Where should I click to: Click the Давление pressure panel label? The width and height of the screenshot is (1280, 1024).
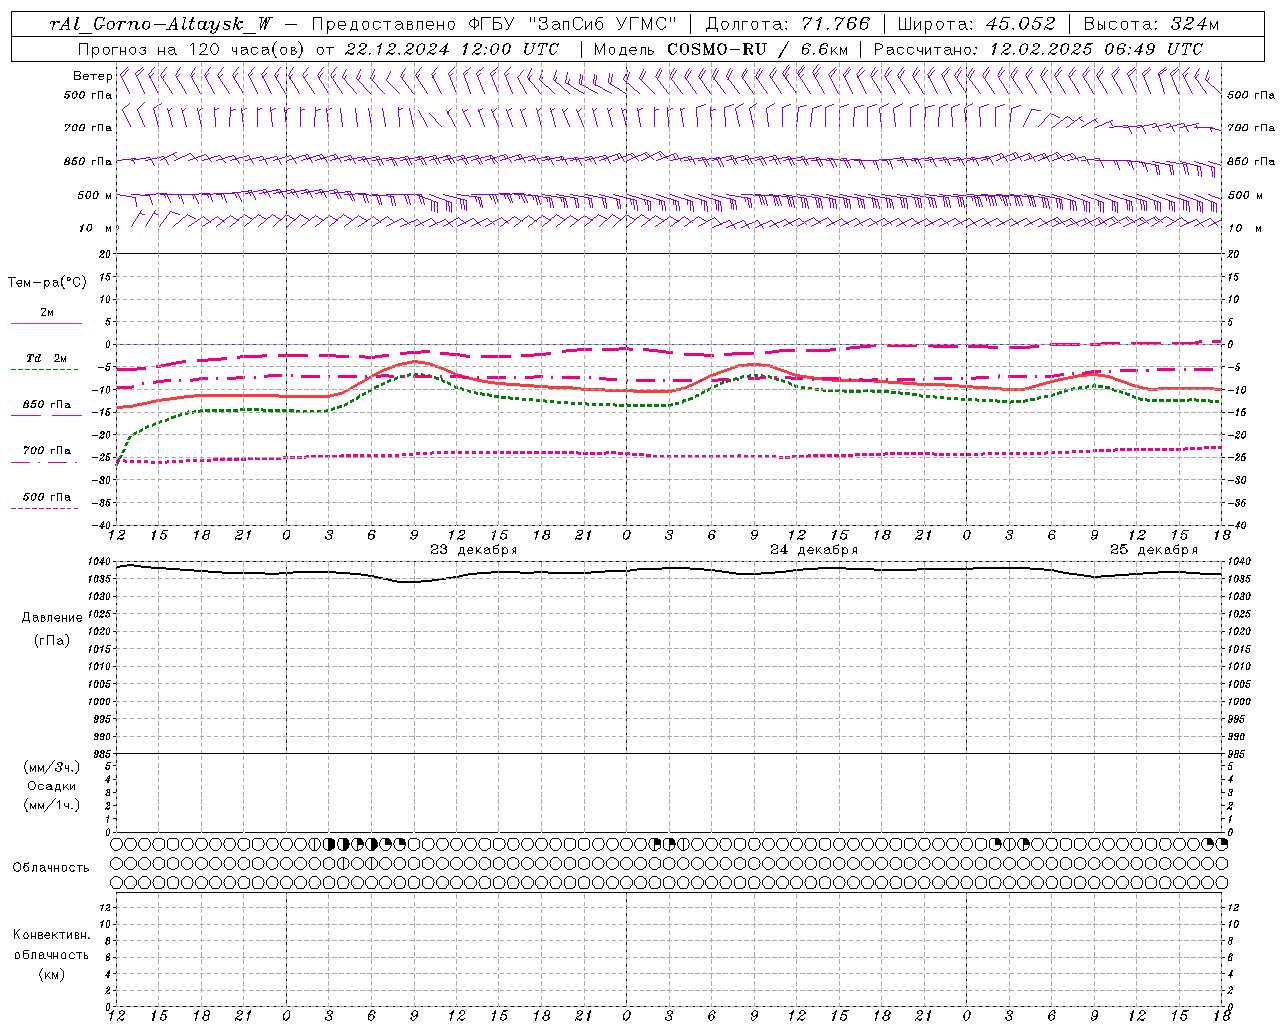52,618
